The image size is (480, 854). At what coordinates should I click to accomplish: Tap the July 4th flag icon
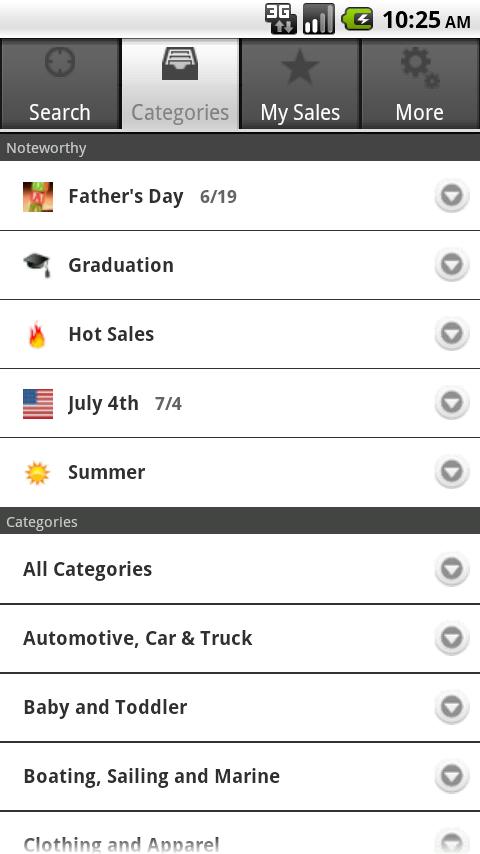click(38, 404)
